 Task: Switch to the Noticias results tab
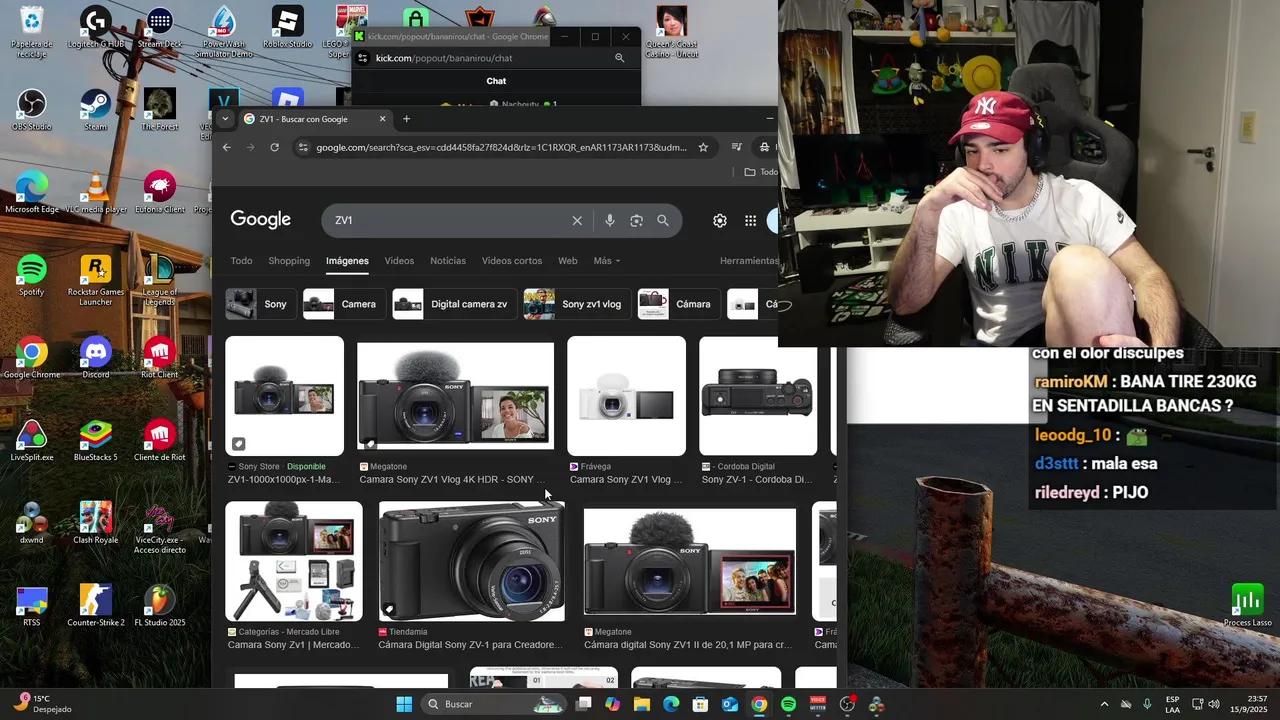tap(448, 261)
